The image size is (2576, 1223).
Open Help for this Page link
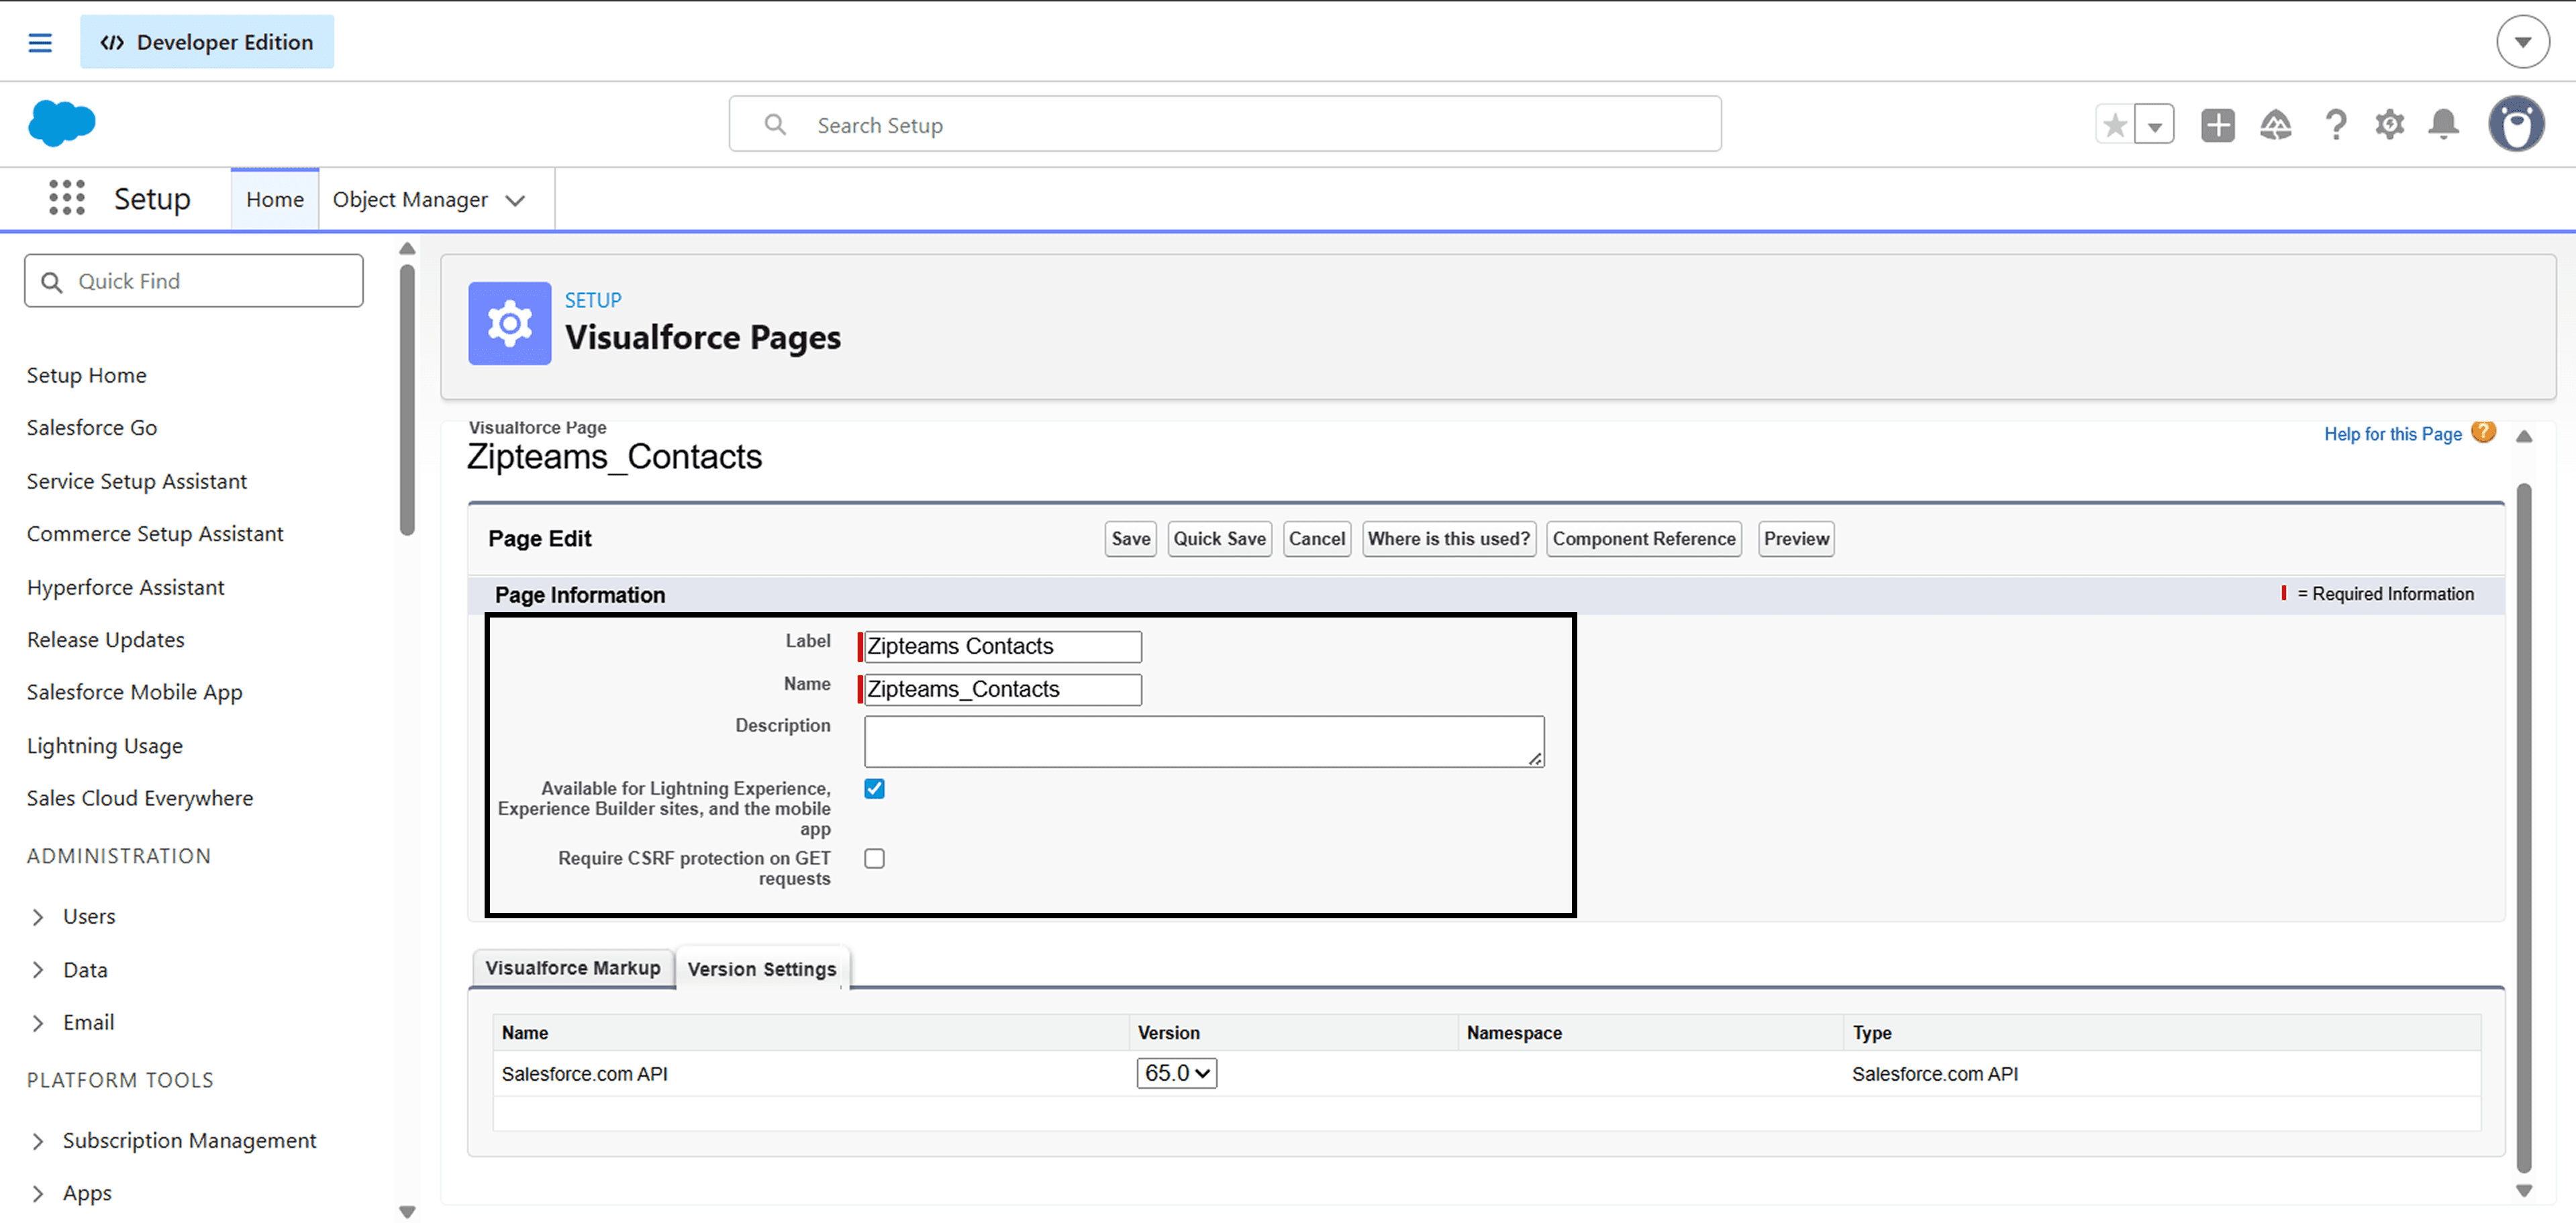click(2392, 434)
